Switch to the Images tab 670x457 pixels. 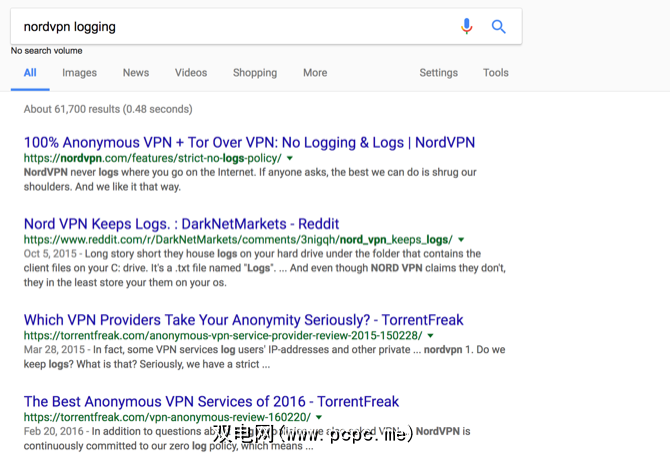(x=79, y=73)
